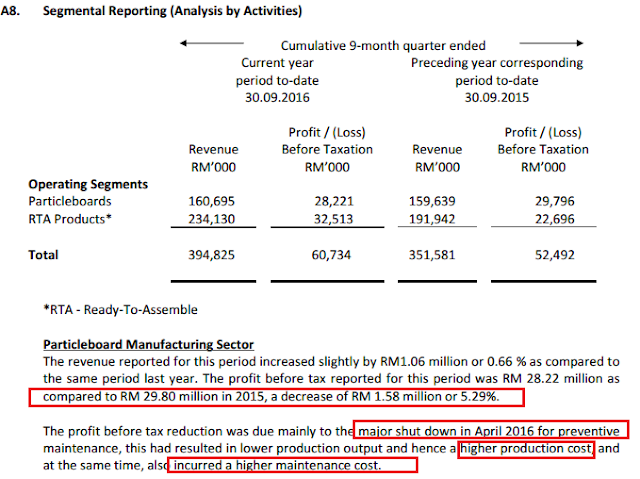Screen dimensions: 640x479
Task: Select the 351,581 preceding year total revenue
Action: coord(432,255)
